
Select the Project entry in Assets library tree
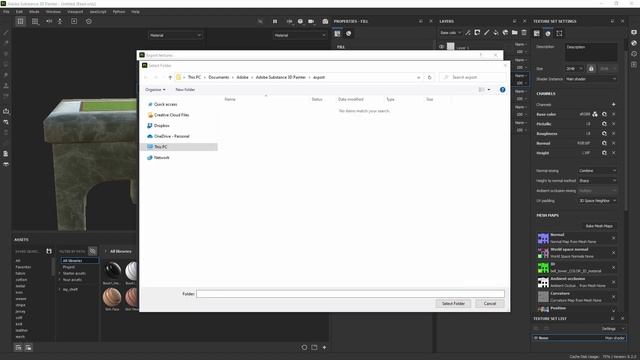click(x=69, y=267)
